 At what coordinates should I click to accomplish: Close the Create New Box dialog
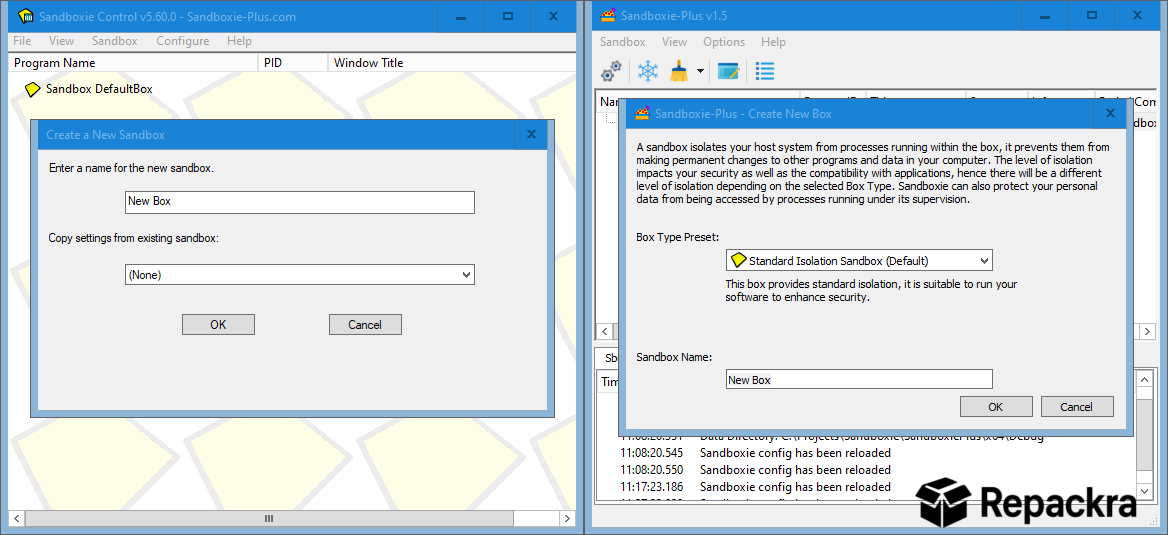pos(1111,113)
